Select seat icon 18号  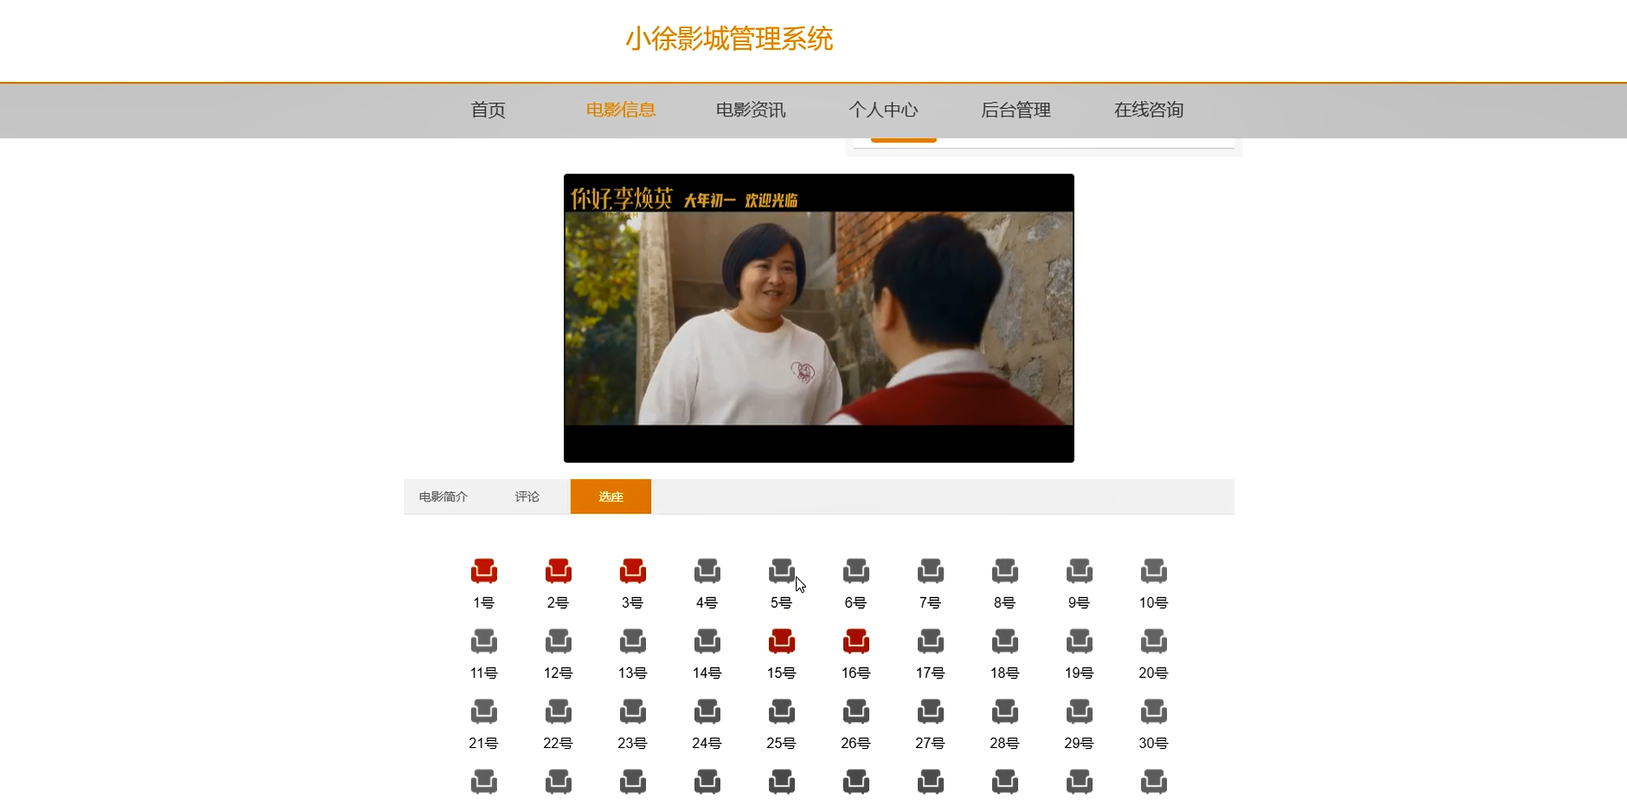1005,641
